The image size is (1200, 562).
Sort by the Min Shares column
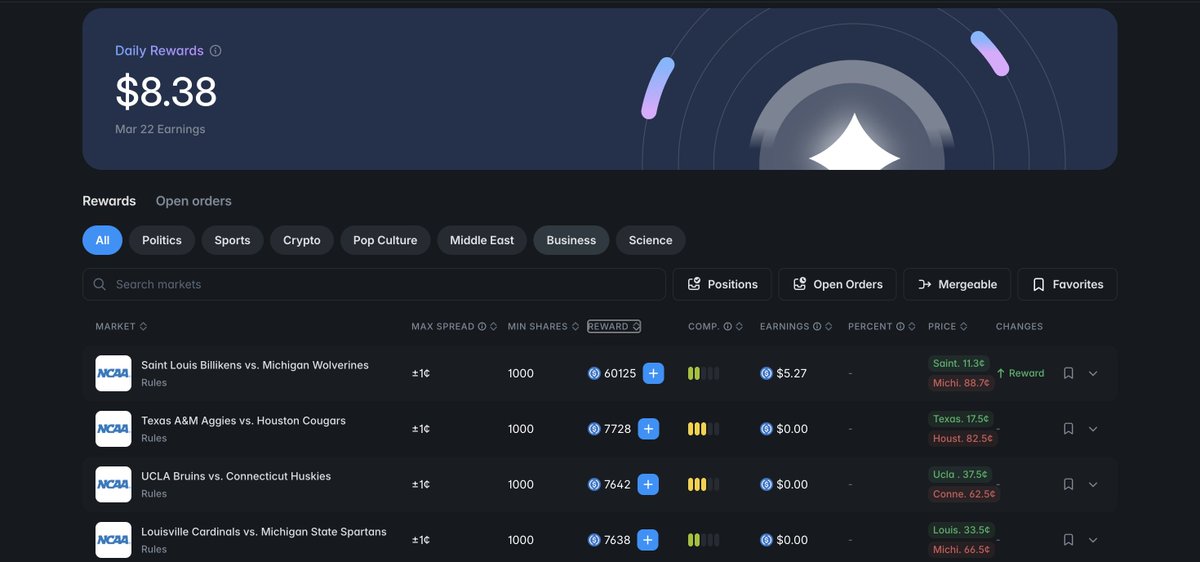point(543,326)
